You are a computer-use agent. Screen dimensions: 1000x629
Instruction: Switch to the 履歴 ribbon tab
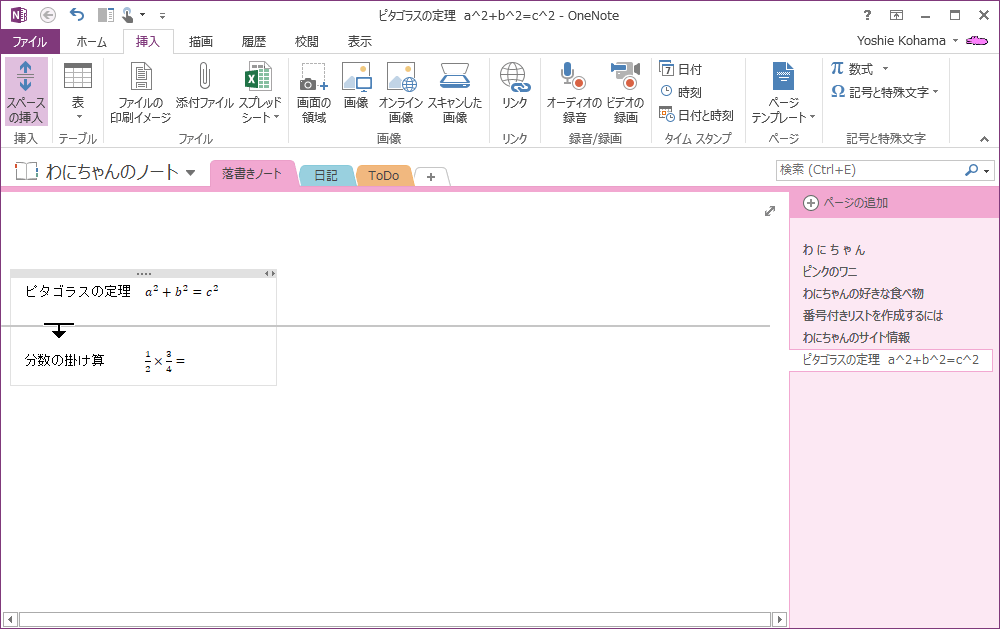pyautogui.click(x=254, y=41)
